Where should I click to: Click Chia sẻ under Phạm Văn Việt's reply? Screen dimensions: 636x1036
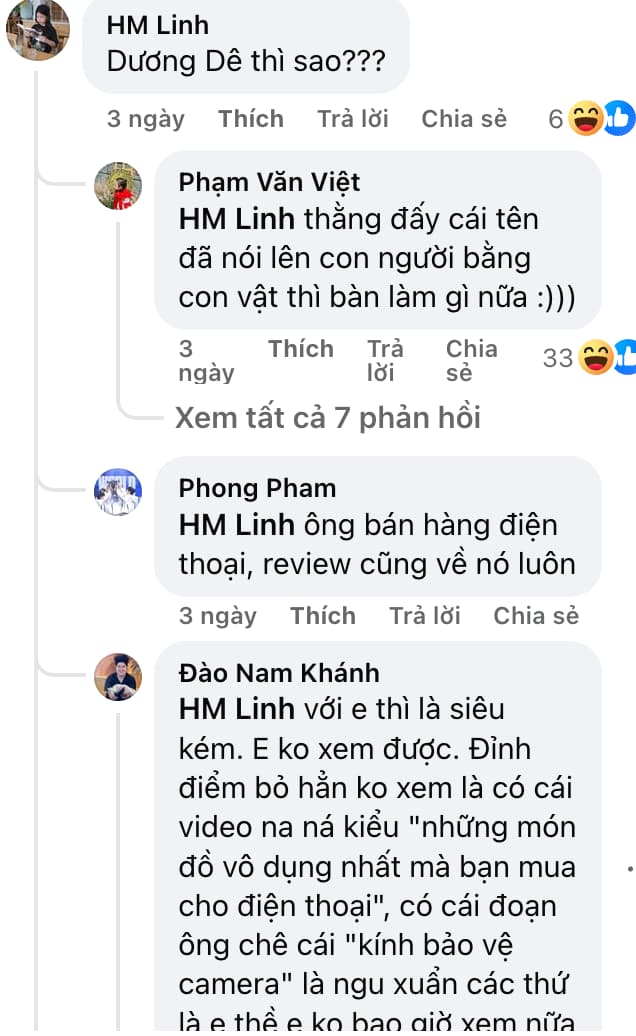click(472, 361)
